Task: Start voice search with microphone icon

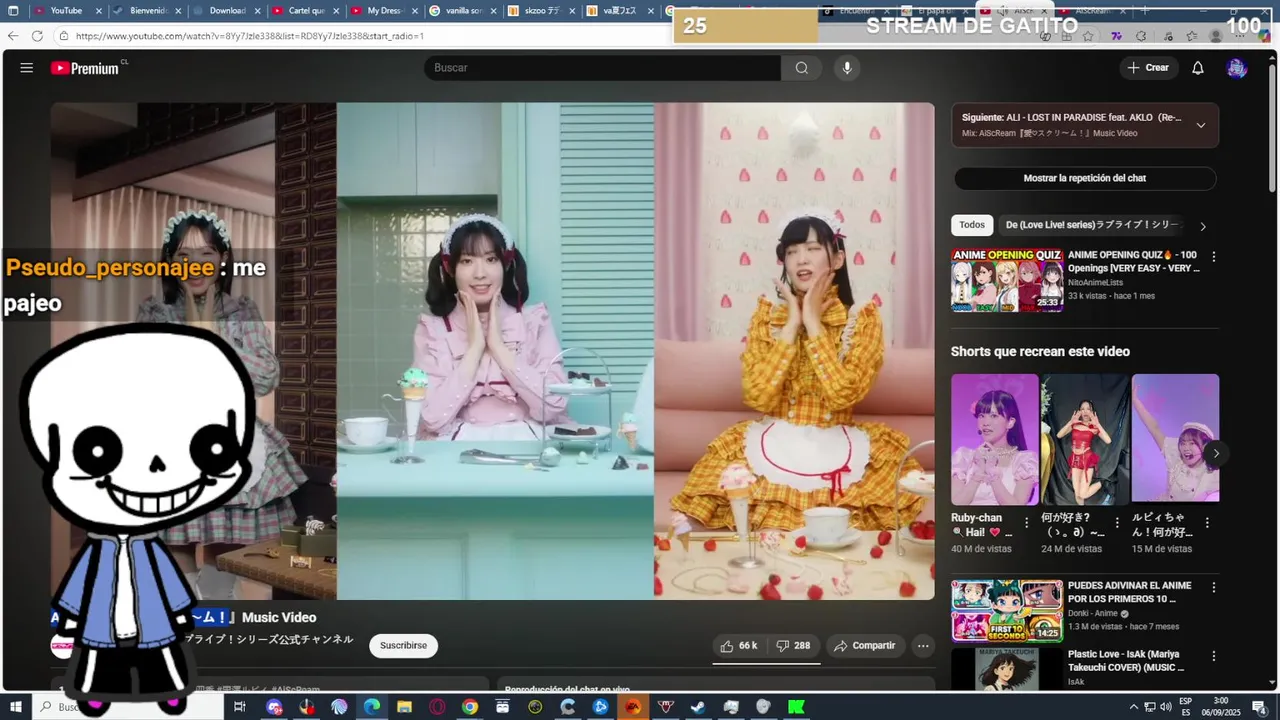Action: tap(847, 68)
